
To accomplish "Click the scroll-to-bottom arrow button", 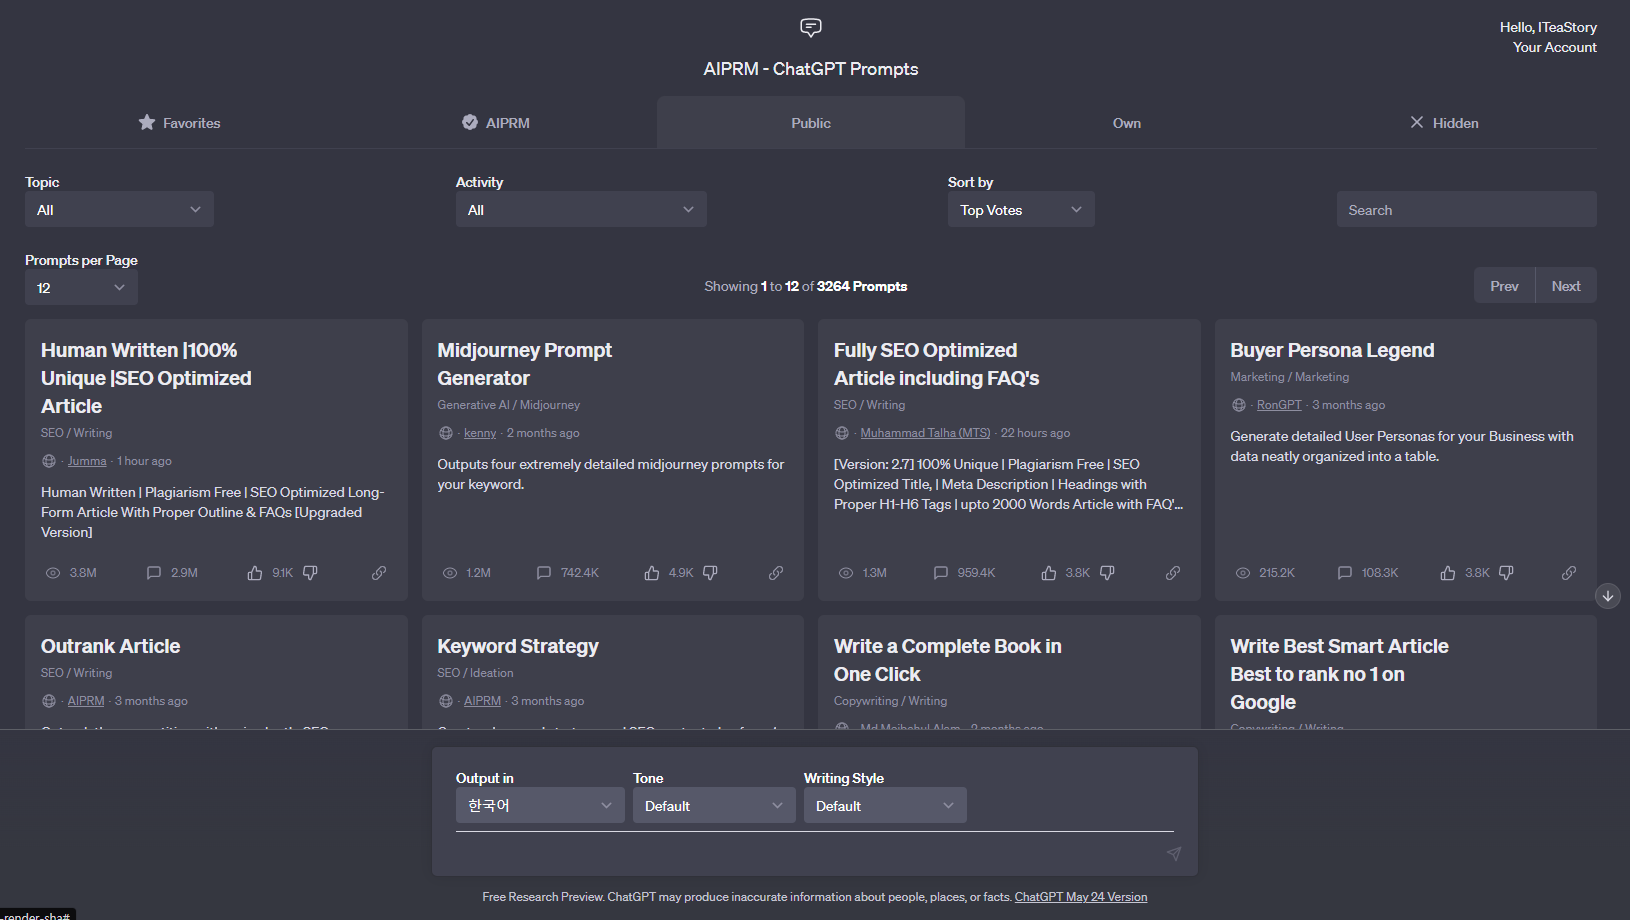I will point(1608,596).
